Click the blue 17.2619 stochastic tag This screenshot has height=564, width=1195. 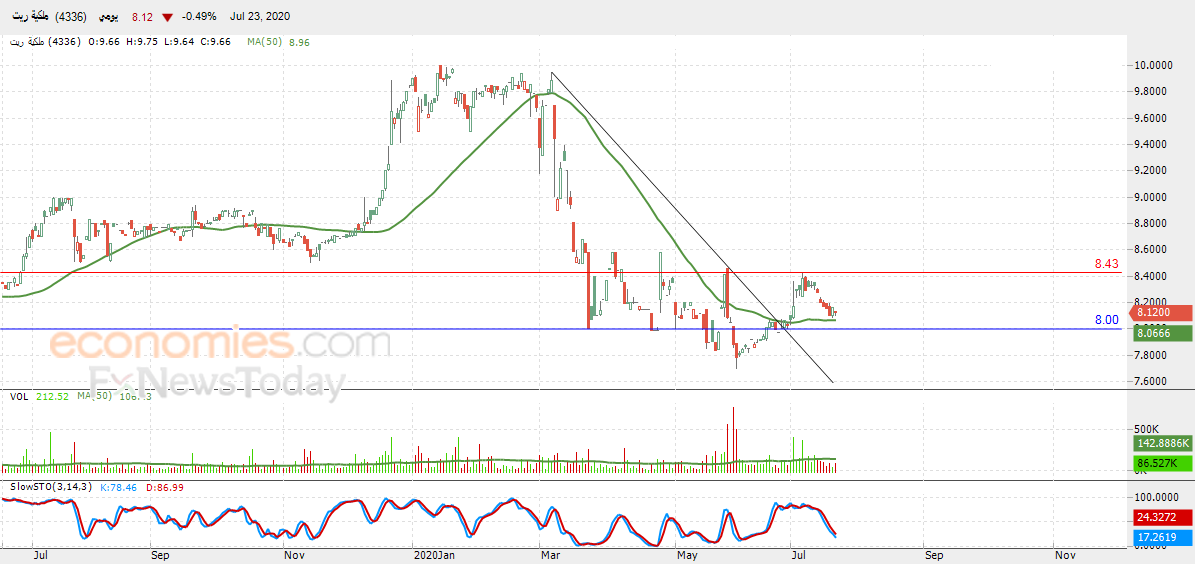coord(1161,537)
